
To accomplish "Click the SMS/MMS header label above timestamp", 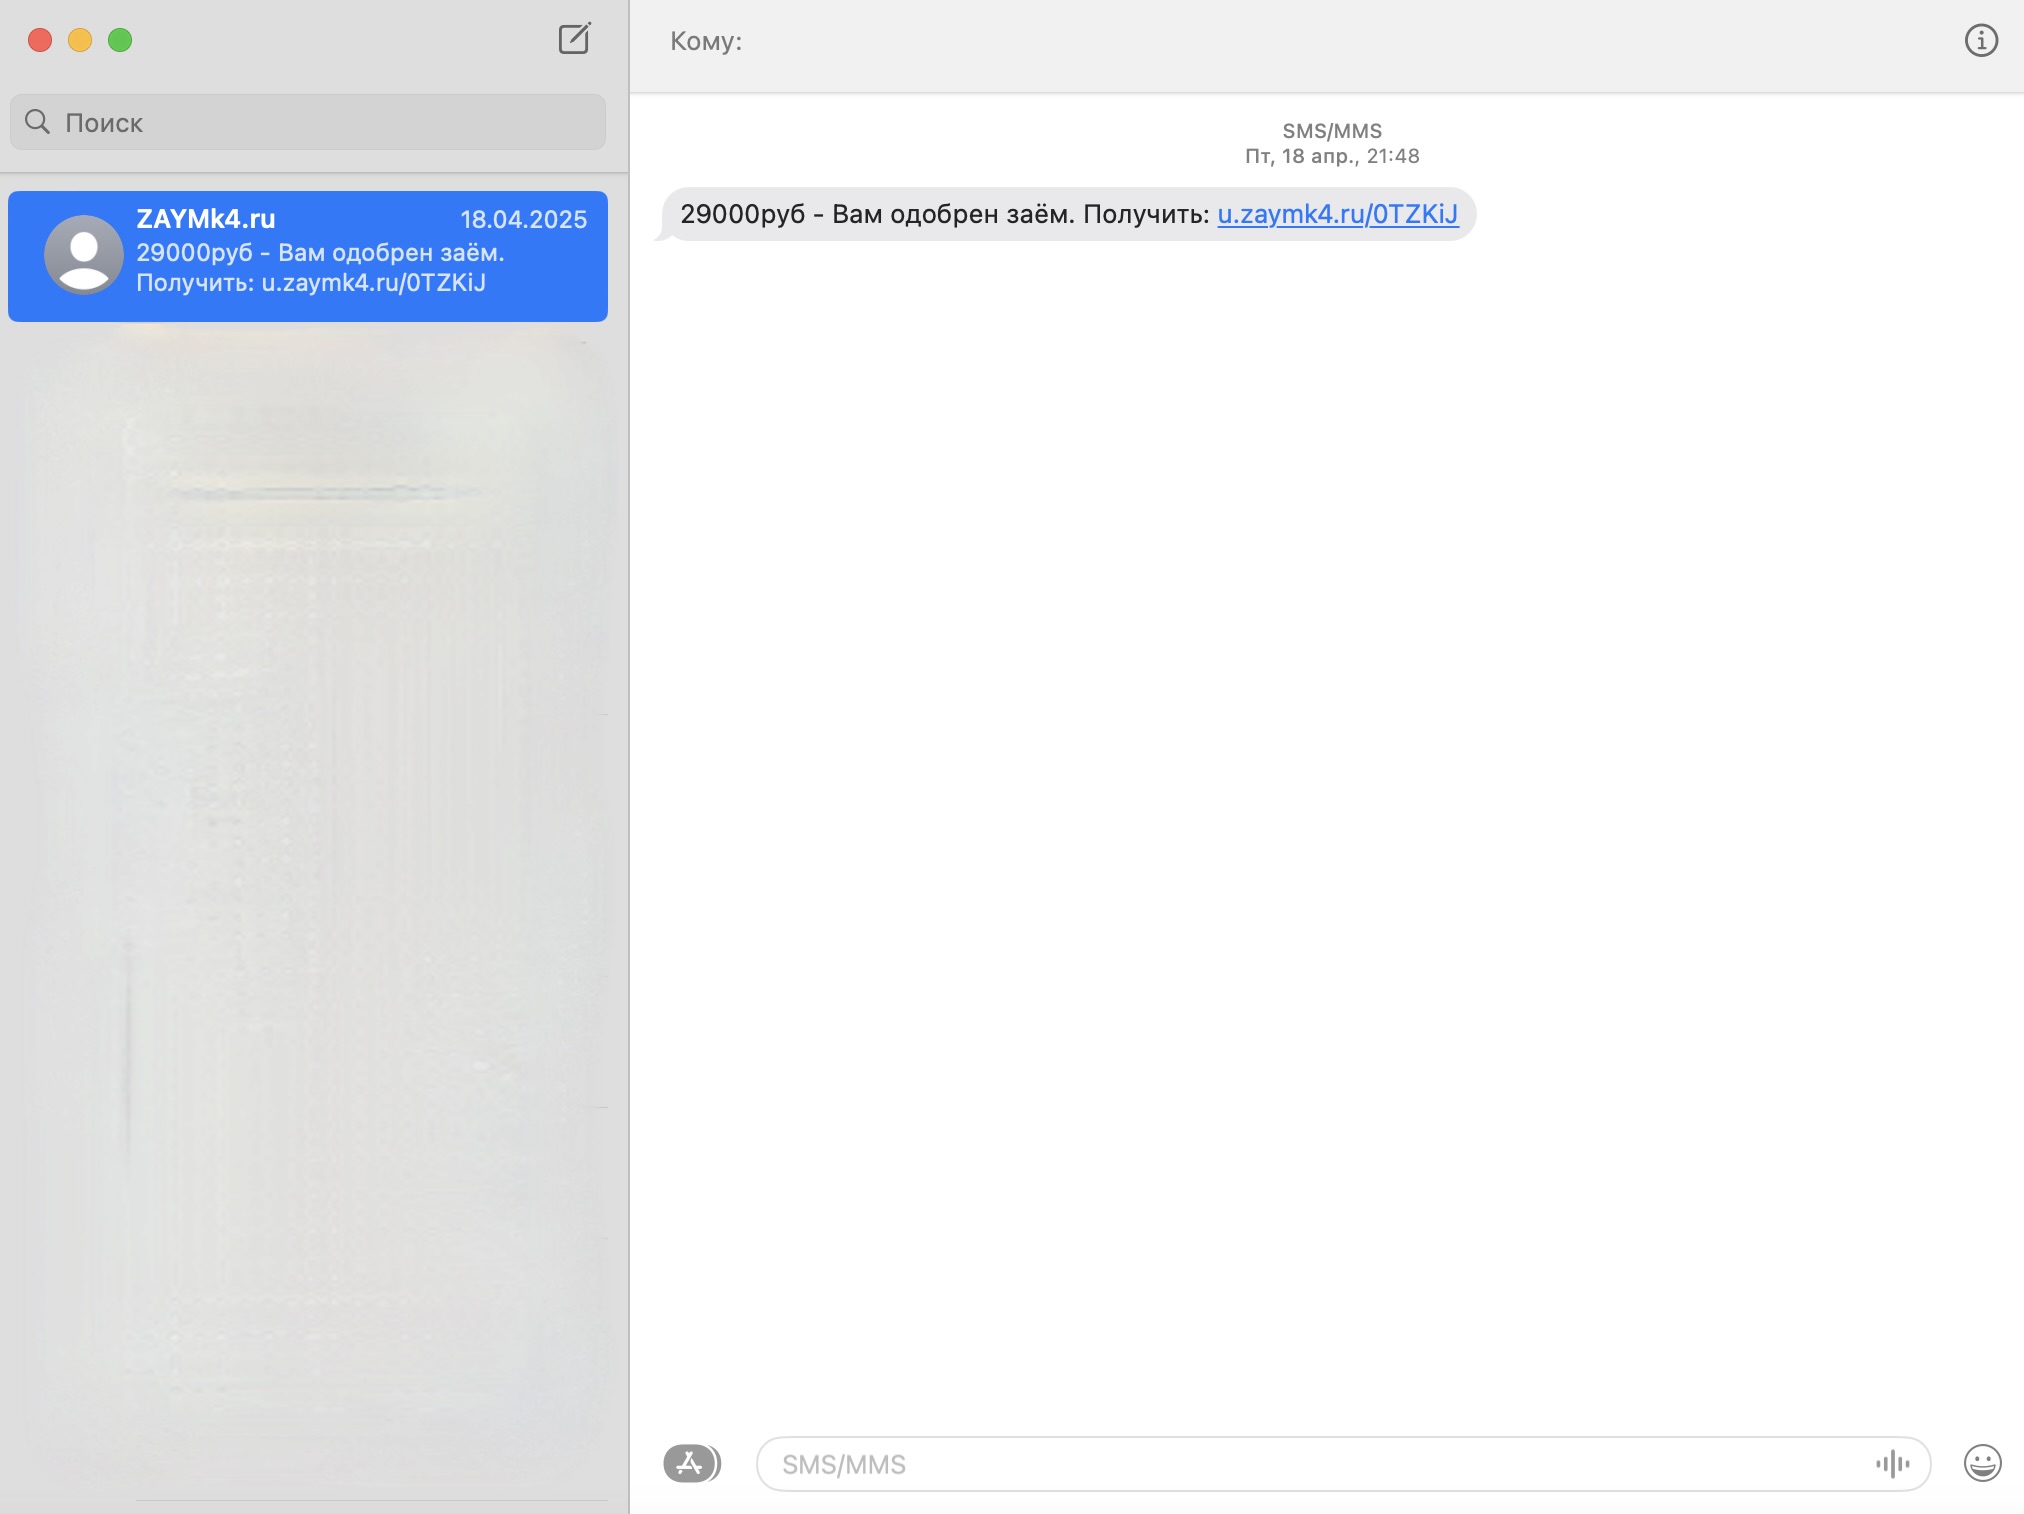I will (1332, 131).
